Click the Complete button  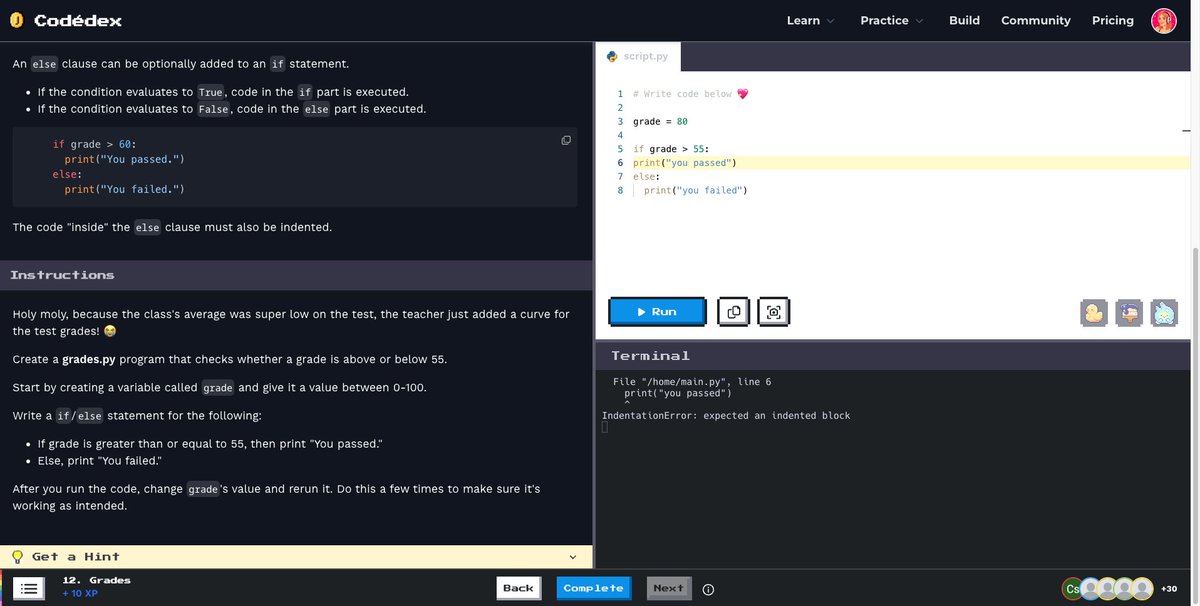(x=593, y=586)
